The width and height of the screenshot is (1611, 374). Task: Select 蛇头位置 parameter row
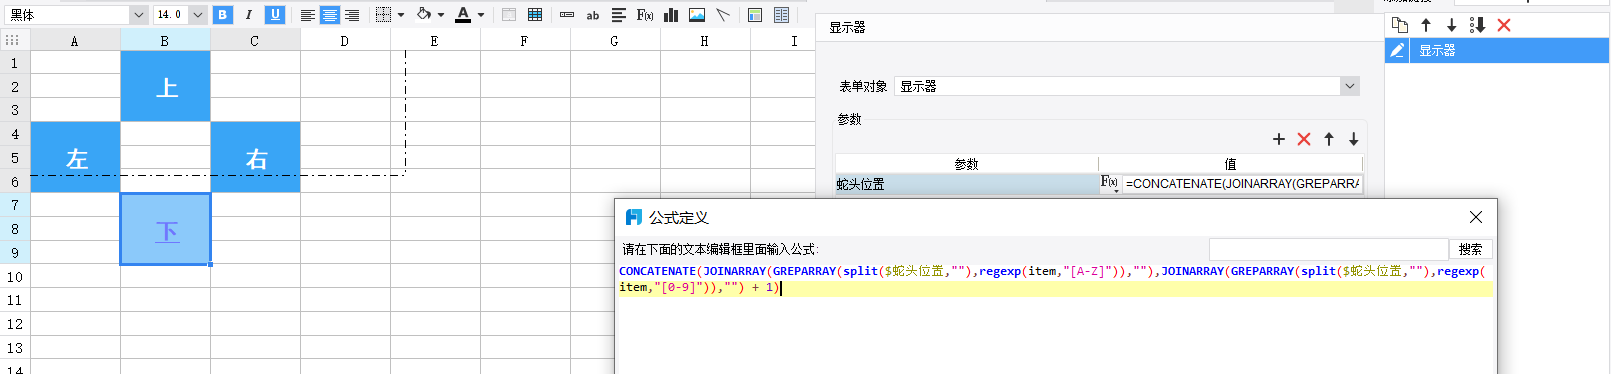[966, 184]
